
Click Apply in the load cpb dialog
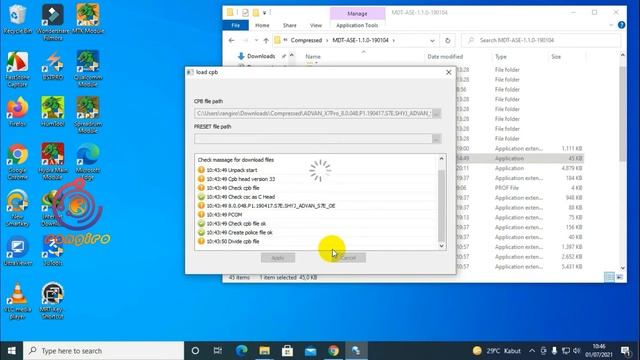278,258
